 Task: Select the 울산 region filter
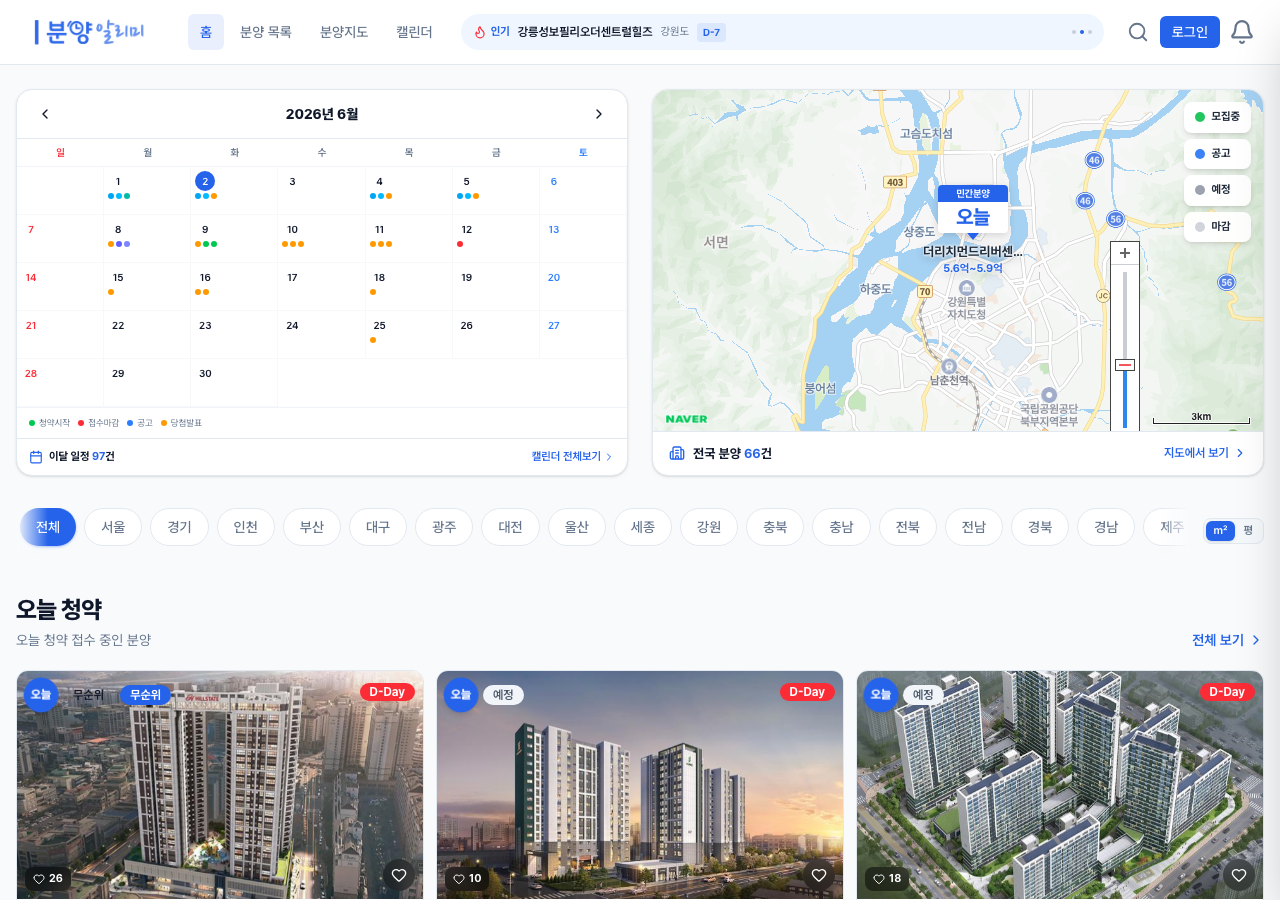click(x=577, y=527)
